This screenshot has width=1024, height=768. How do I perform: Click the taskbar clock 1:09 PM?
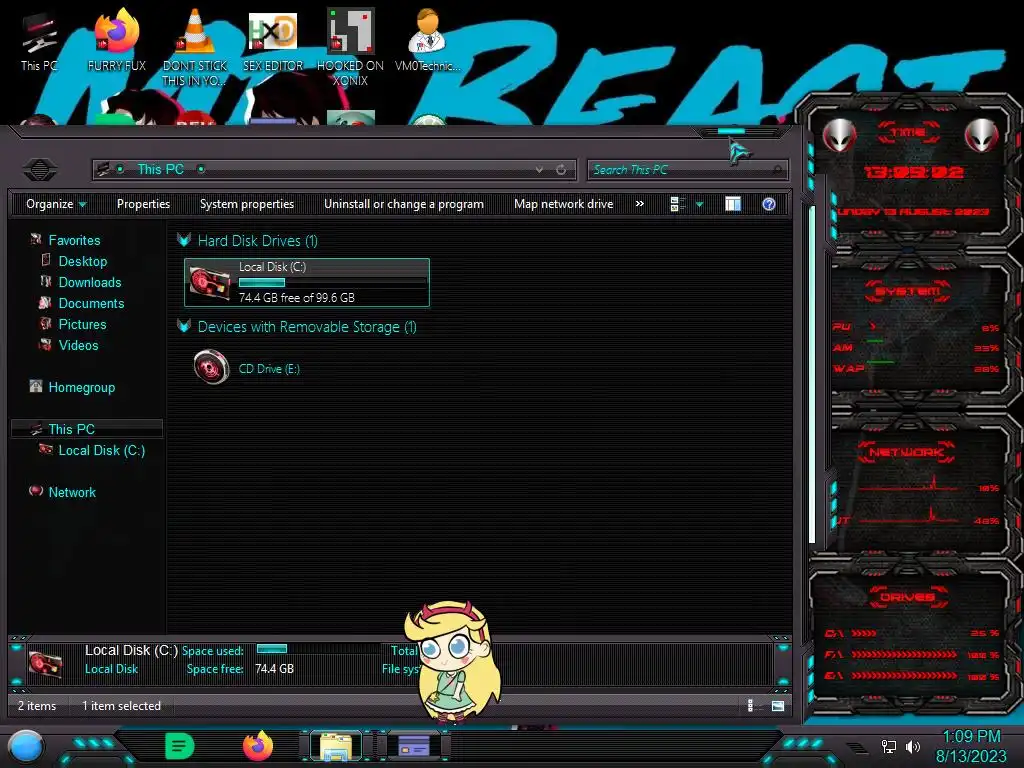tap(971, 737)
